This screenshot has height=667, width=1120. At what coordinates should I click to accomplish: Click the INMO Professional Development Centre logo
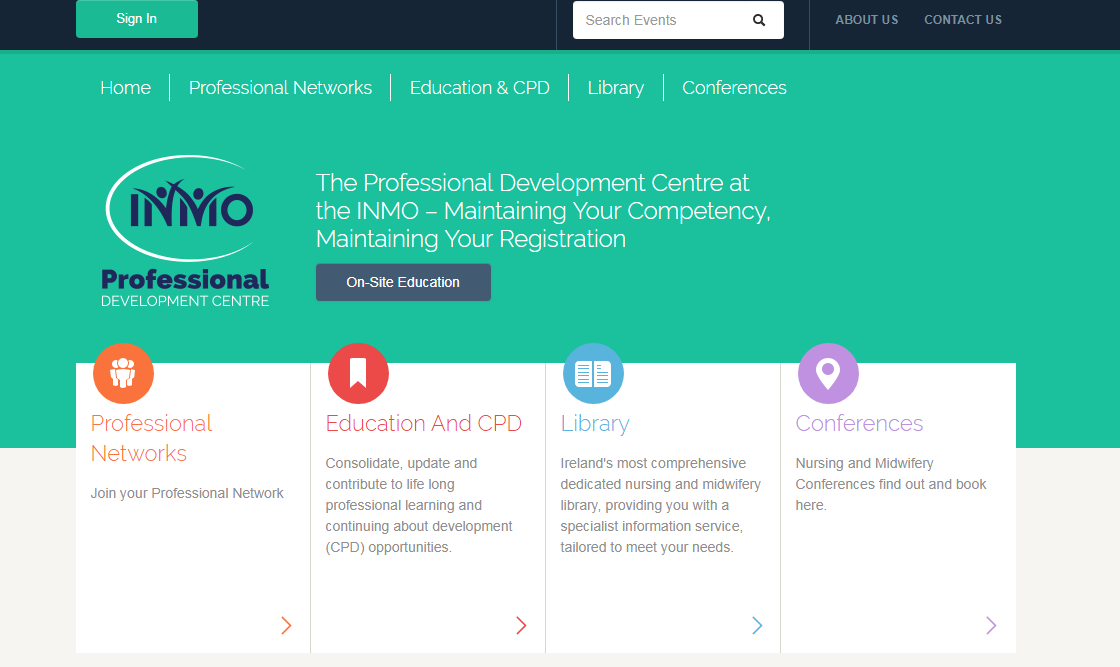(x=186, y=231)
